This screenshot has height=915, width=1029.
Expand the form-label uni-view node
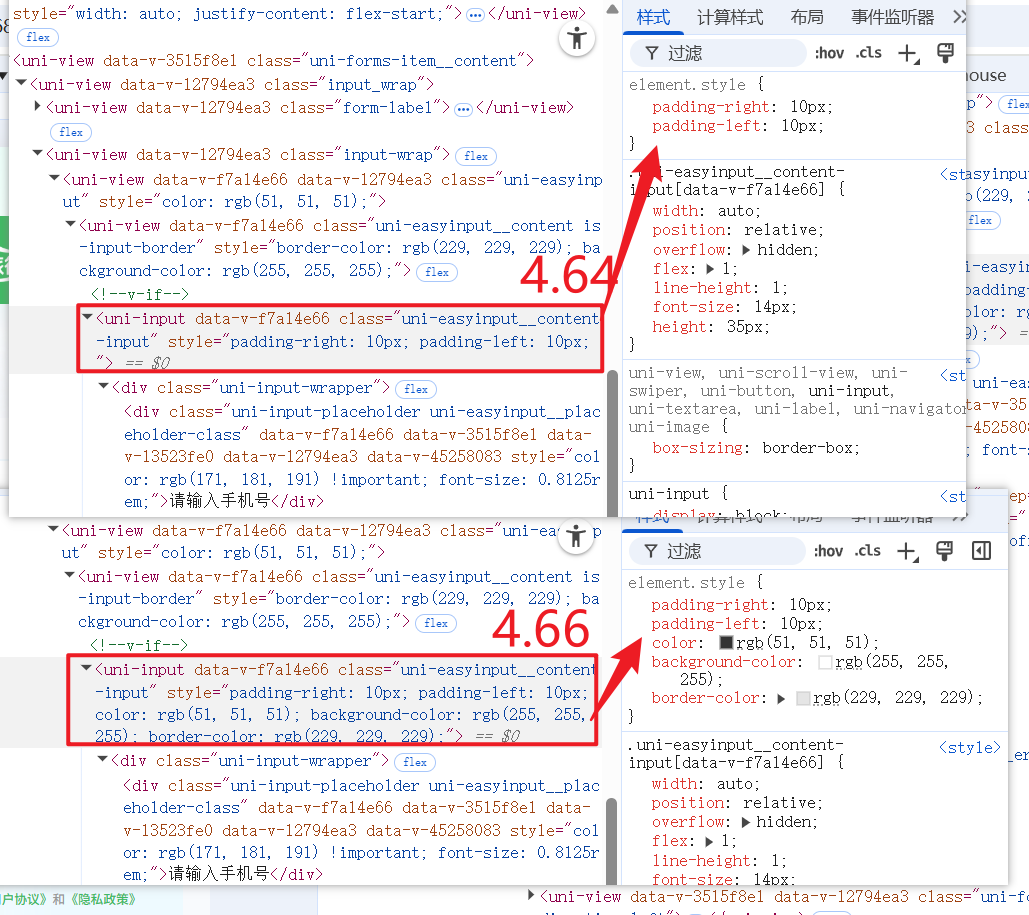(x=38, y=107)
